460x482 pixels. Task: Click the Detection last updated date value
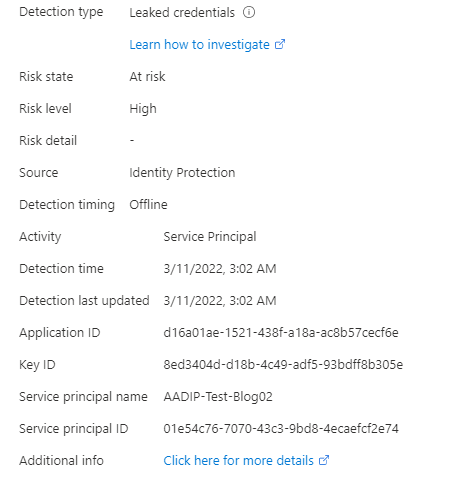coord(220,301)
